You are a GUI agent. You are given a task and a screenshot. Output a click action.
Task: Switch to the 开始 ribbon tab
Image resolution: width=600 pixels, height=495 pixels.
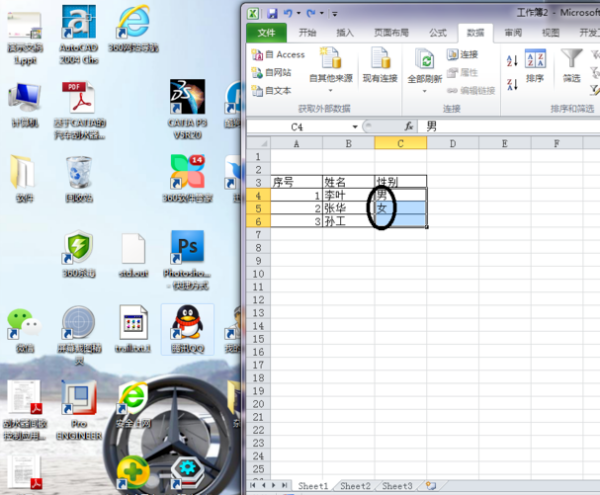click(307, 33)
